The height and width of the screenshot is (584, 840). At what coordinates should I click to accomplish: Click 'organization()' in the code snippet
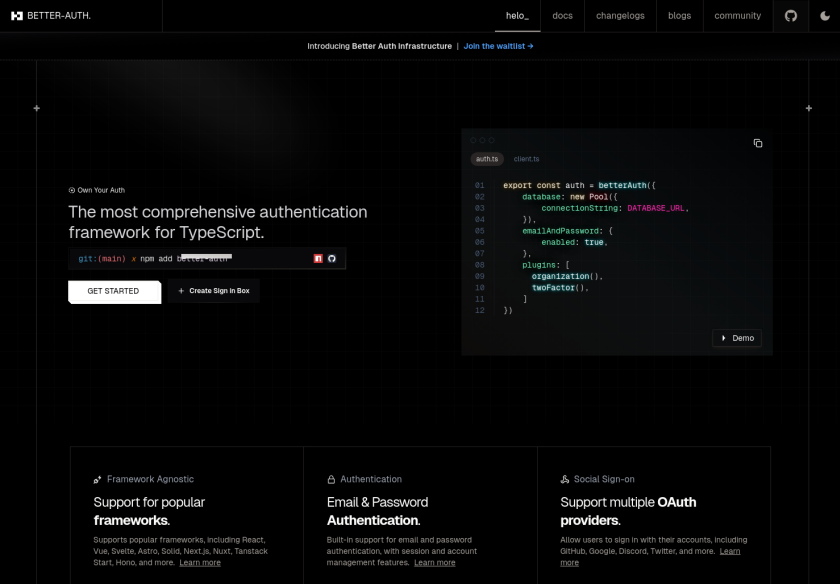(x=567, y=276)
